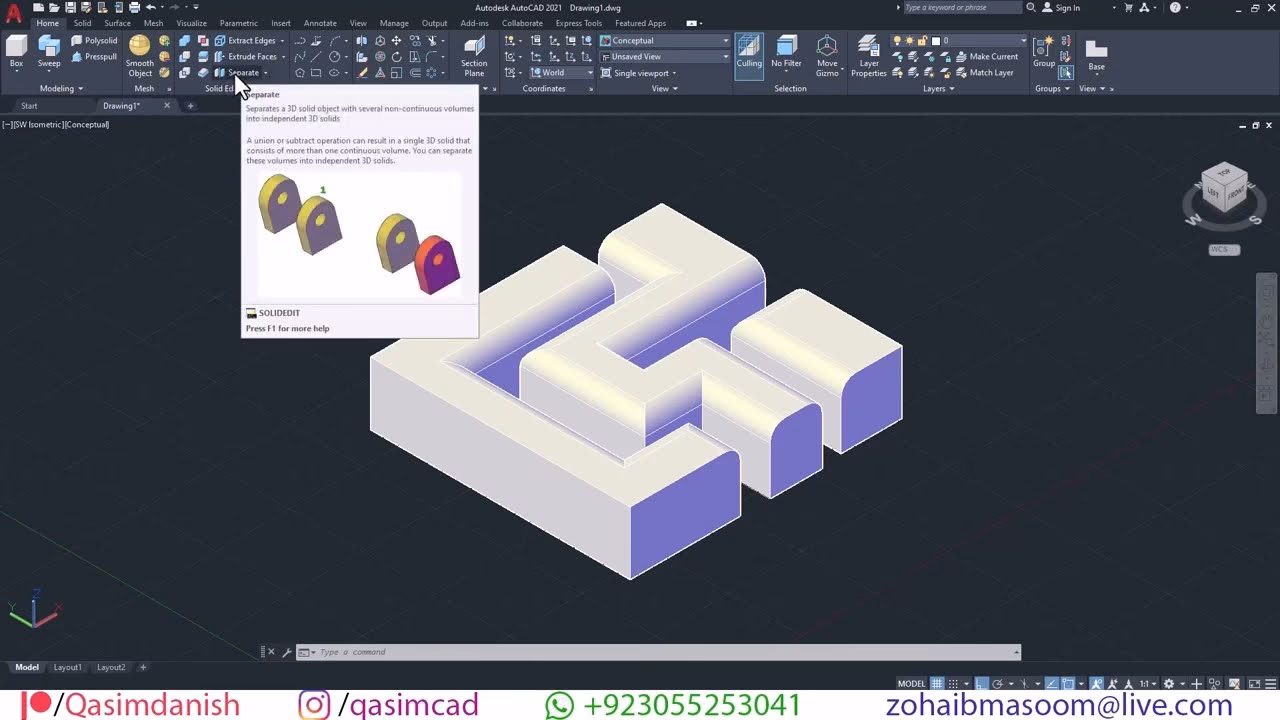Click into the command line input
Viewport: 1280px width, 720px height.
[x=665, y=652]
